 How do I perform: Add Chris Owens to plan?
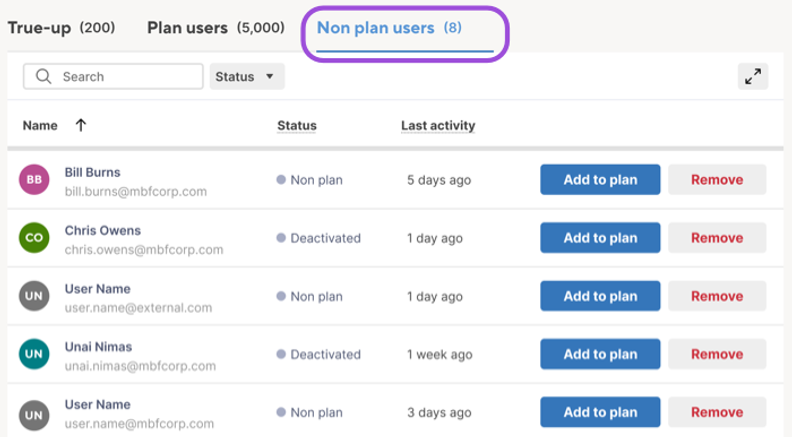600,237
